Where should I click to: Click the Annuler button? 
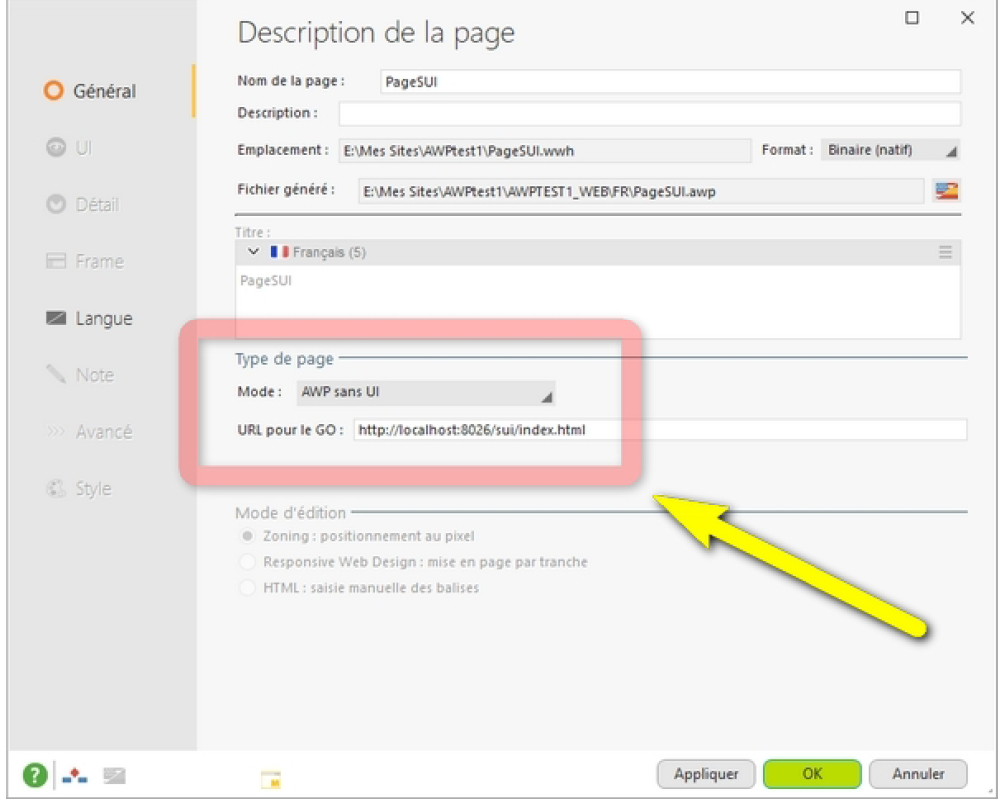coord(918,774)
